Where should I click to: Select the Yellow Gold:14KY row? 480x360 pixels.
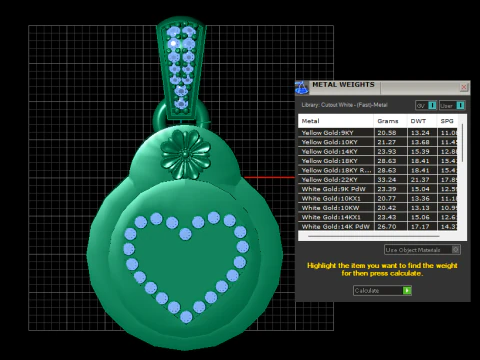tap(378, 151)
